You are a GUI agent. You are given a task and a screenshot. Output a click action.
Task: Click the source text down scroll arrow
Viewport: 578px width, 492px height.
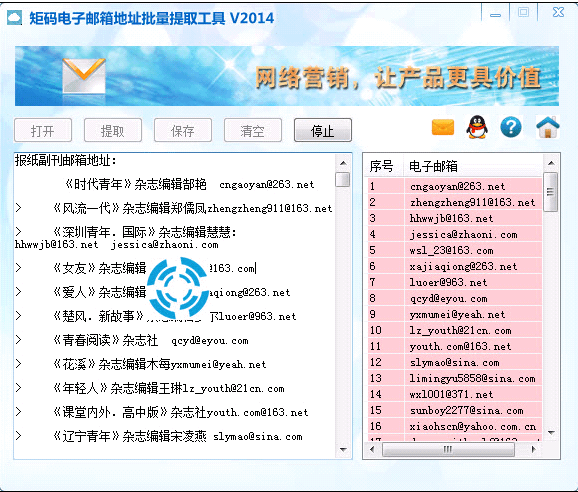coord(343,449)
